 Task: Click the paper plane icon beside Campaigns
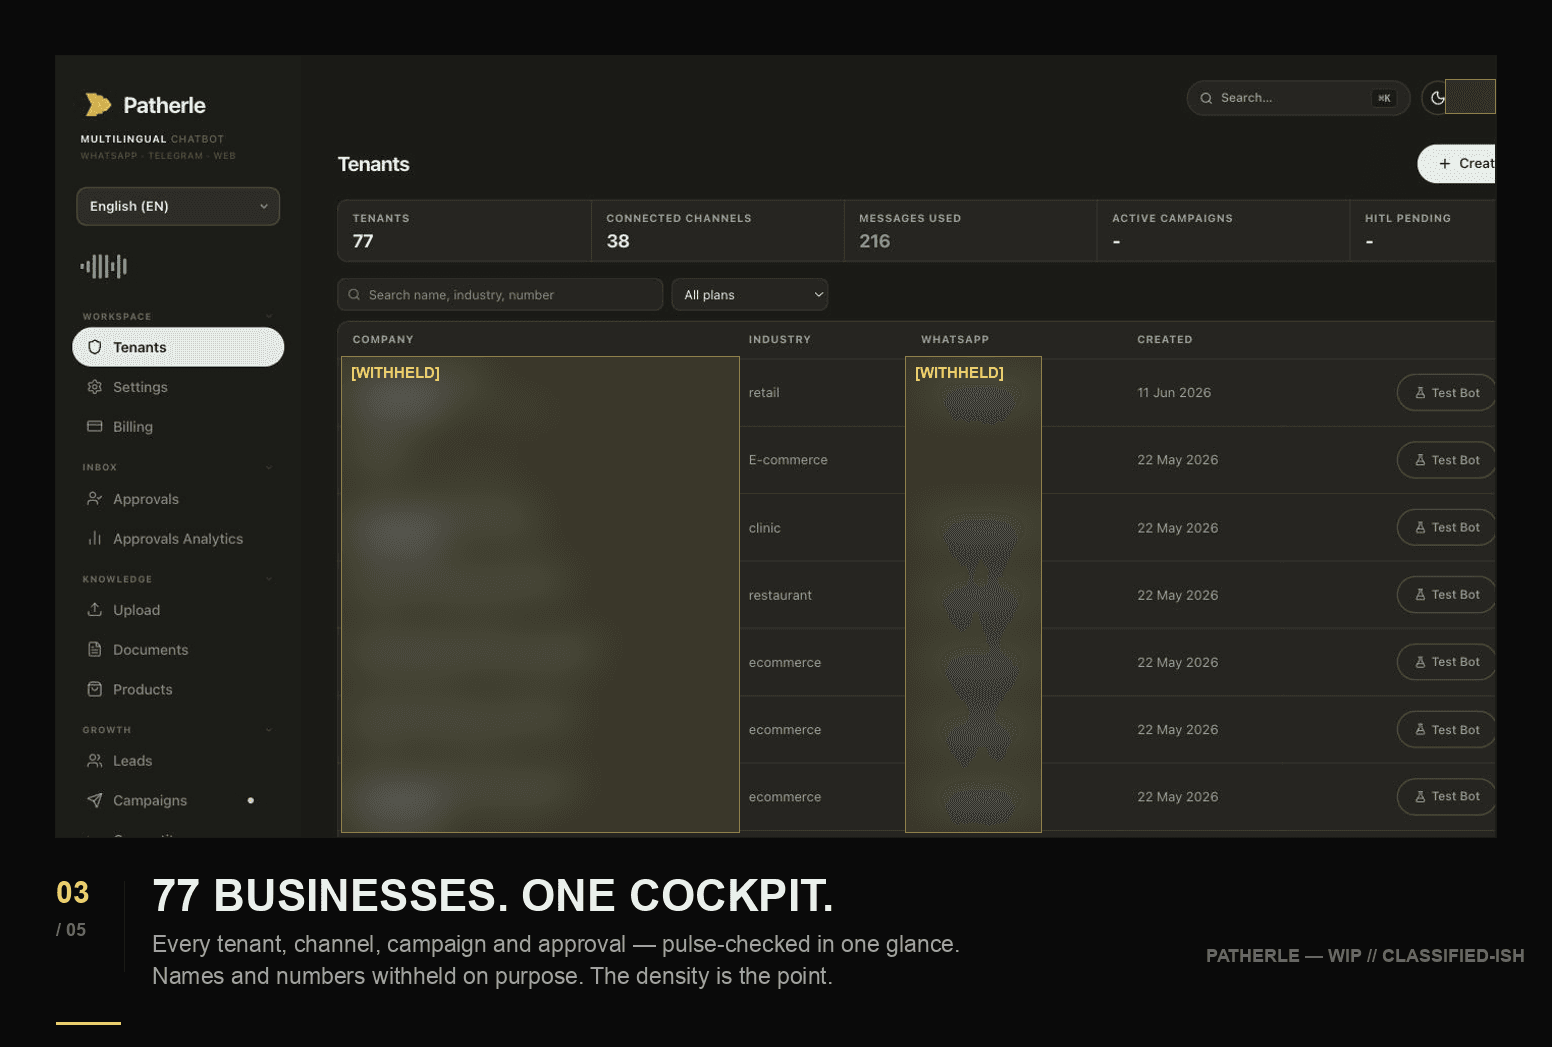[95, 800]
